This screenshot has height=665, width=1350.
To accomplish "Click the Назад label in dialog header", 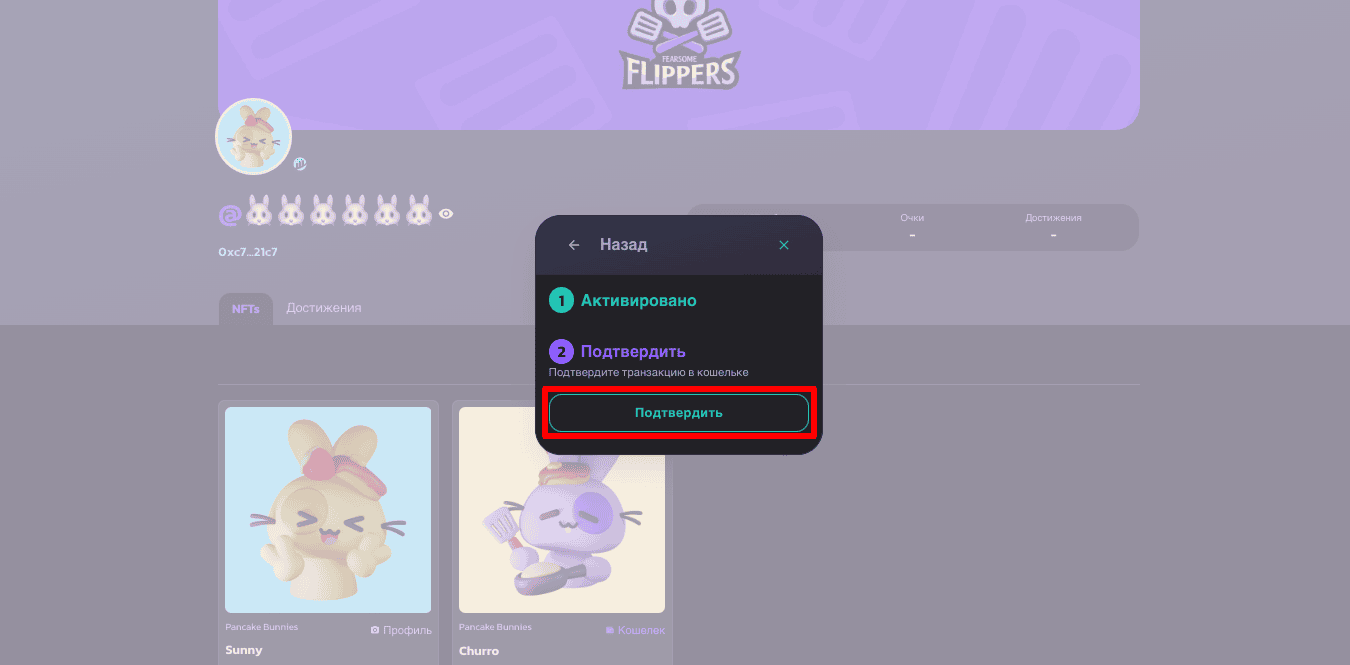I will coord(623,244).
